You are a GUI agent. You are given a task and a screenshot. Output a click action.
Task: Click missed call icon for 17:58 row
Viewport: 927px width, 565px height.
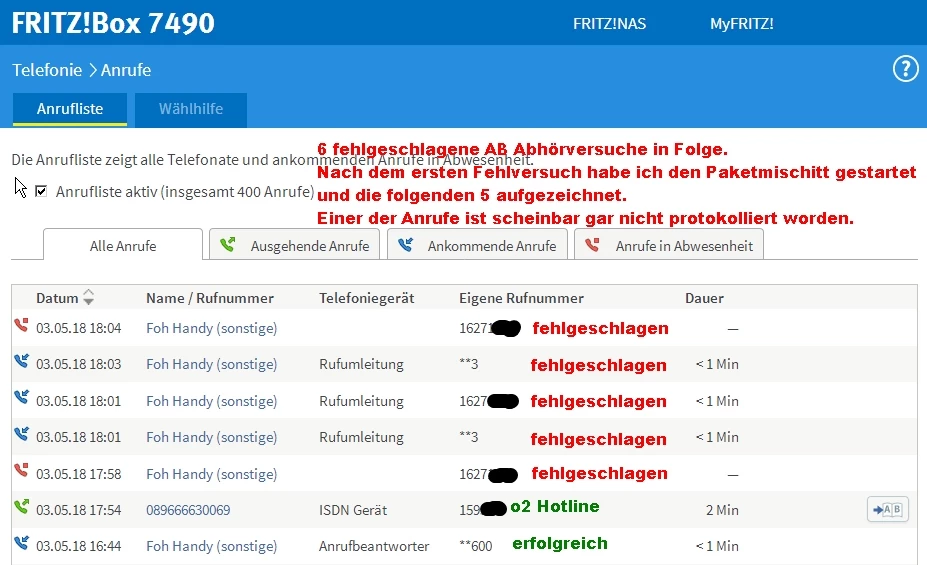(21, 470)
